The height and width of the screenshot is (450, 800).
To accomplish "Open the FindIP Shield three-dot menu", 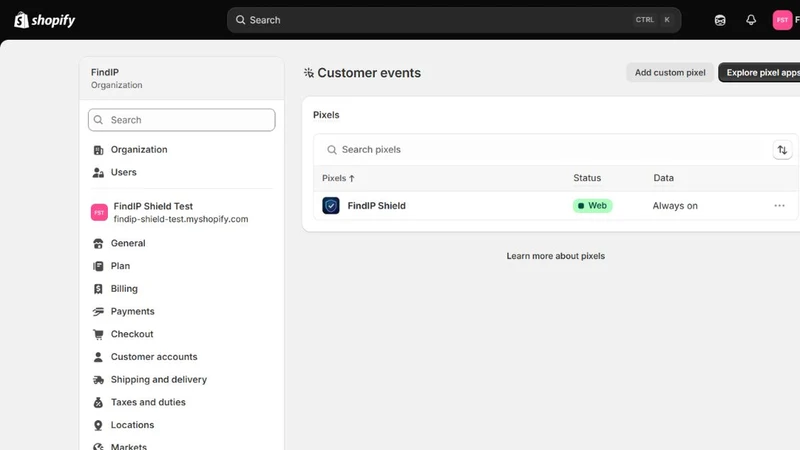I will click(x=779, y=206).
